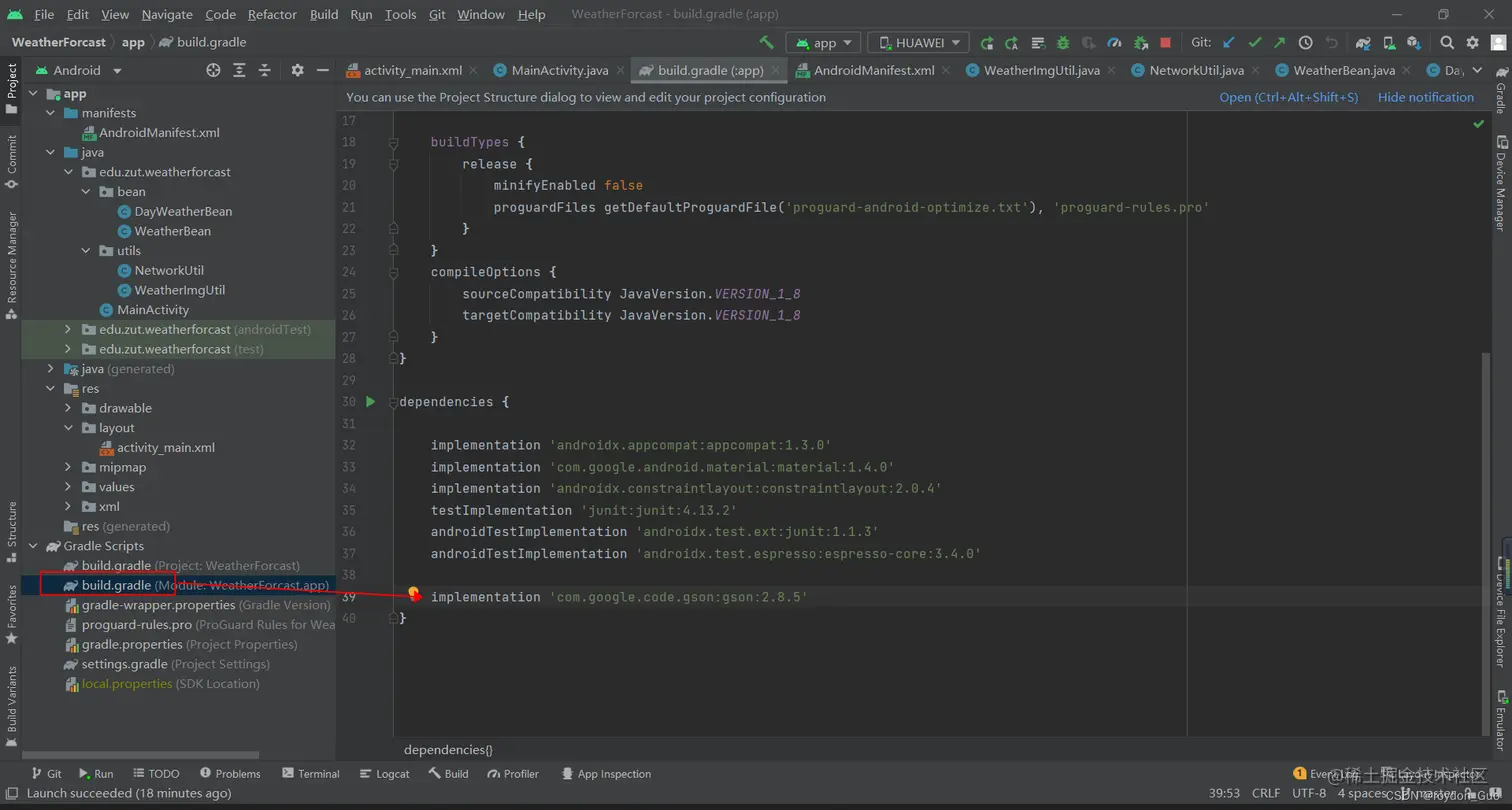Toggle the Resource Manager side tab
The height and width of the screenshot is (810, 1512).
coord(11,264)
